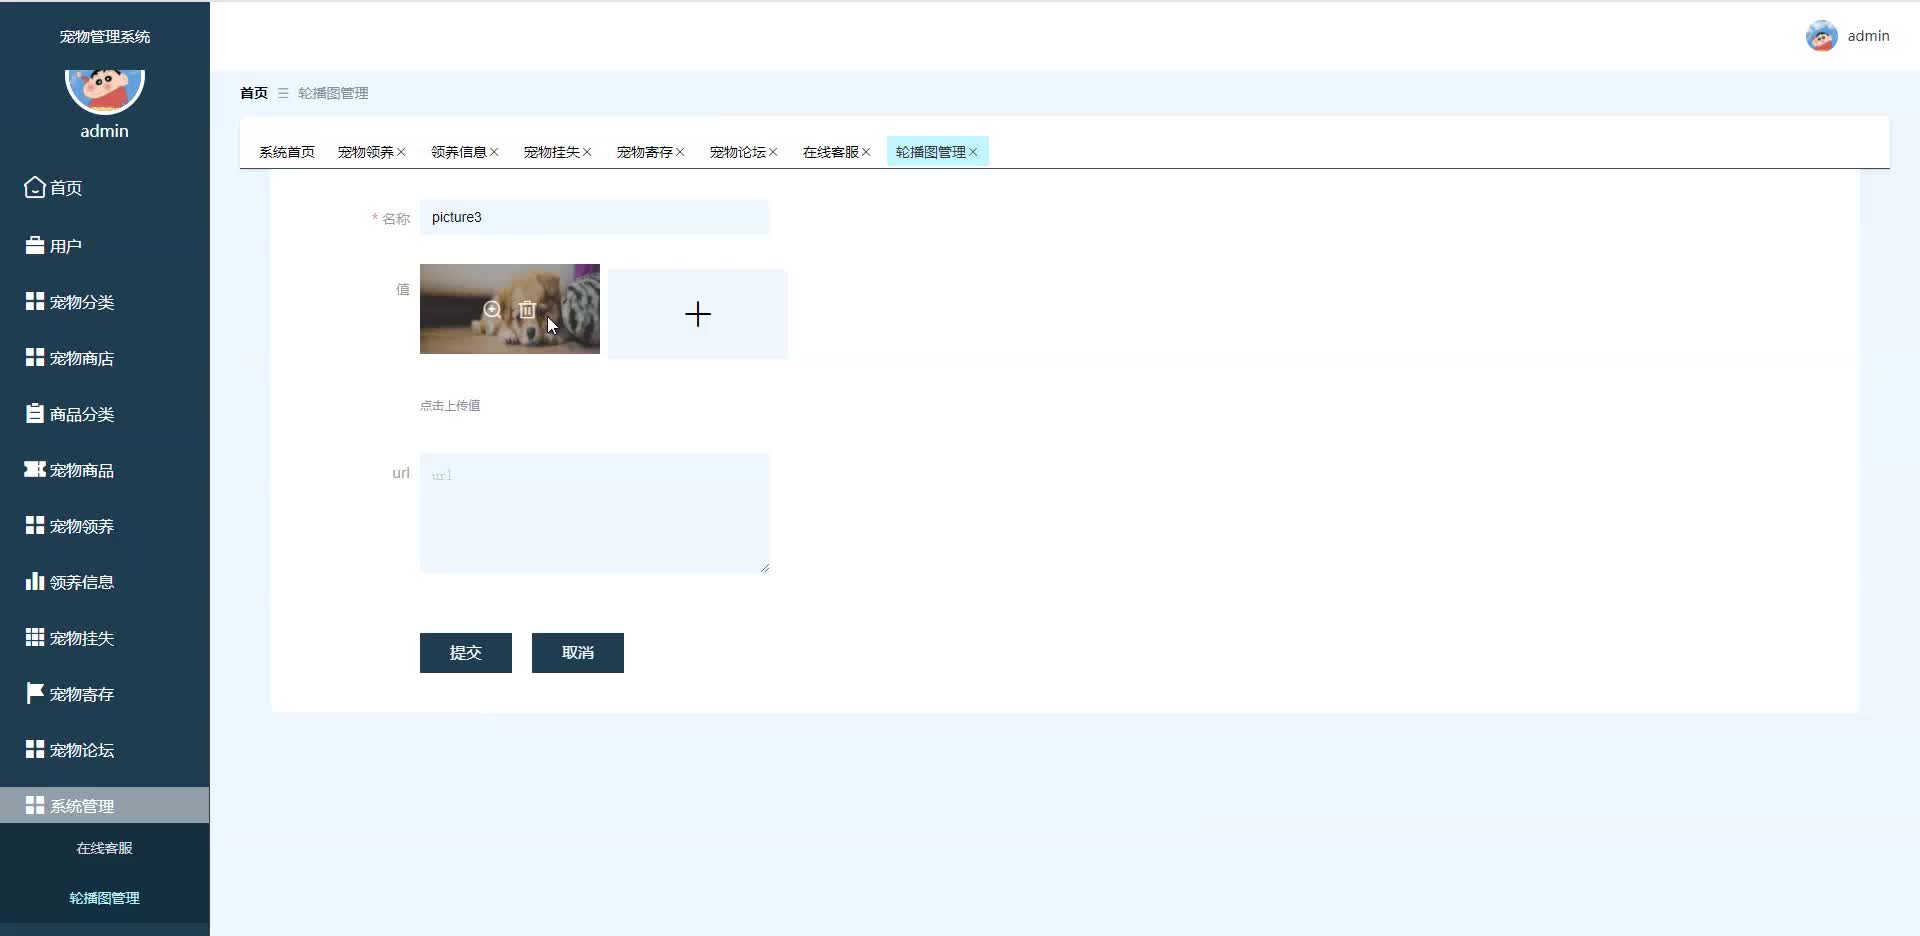The height and width of the screenshot is (936, 1920).
Task: Click the plus icon to upload new image
Action: point(698,314)
